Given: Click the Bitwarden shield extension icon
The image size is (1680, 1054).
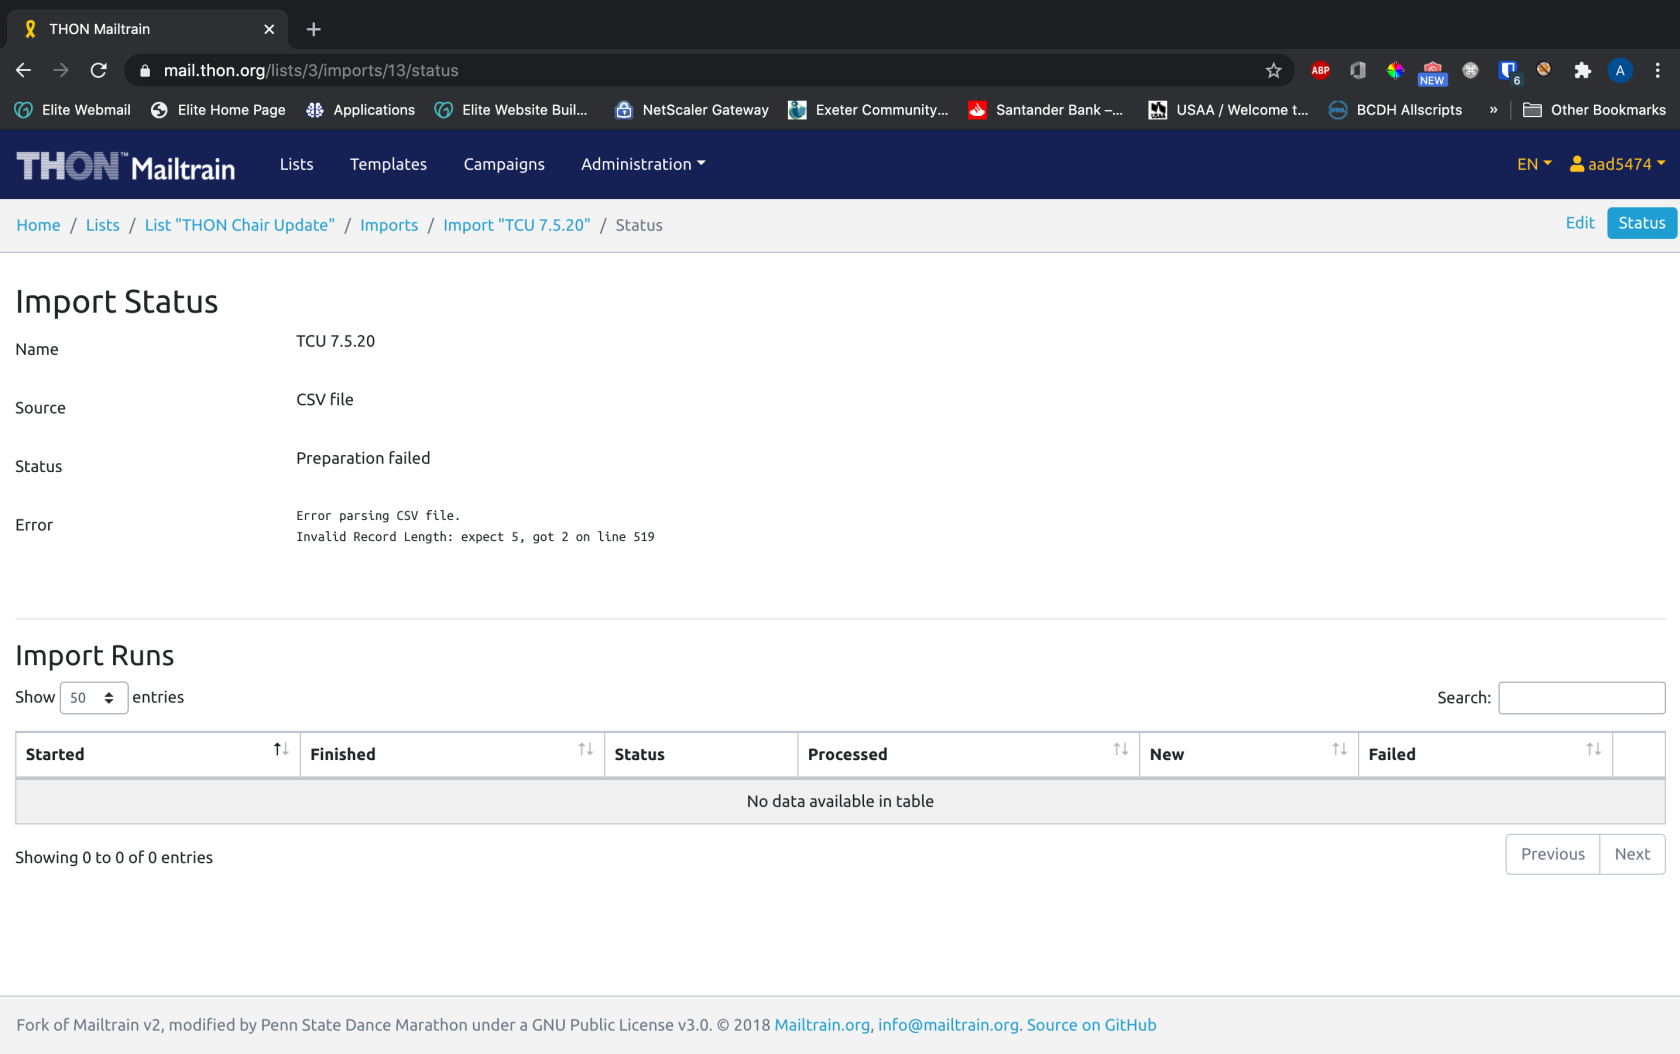Looking at the screenshot, I should coord(1508,70).
